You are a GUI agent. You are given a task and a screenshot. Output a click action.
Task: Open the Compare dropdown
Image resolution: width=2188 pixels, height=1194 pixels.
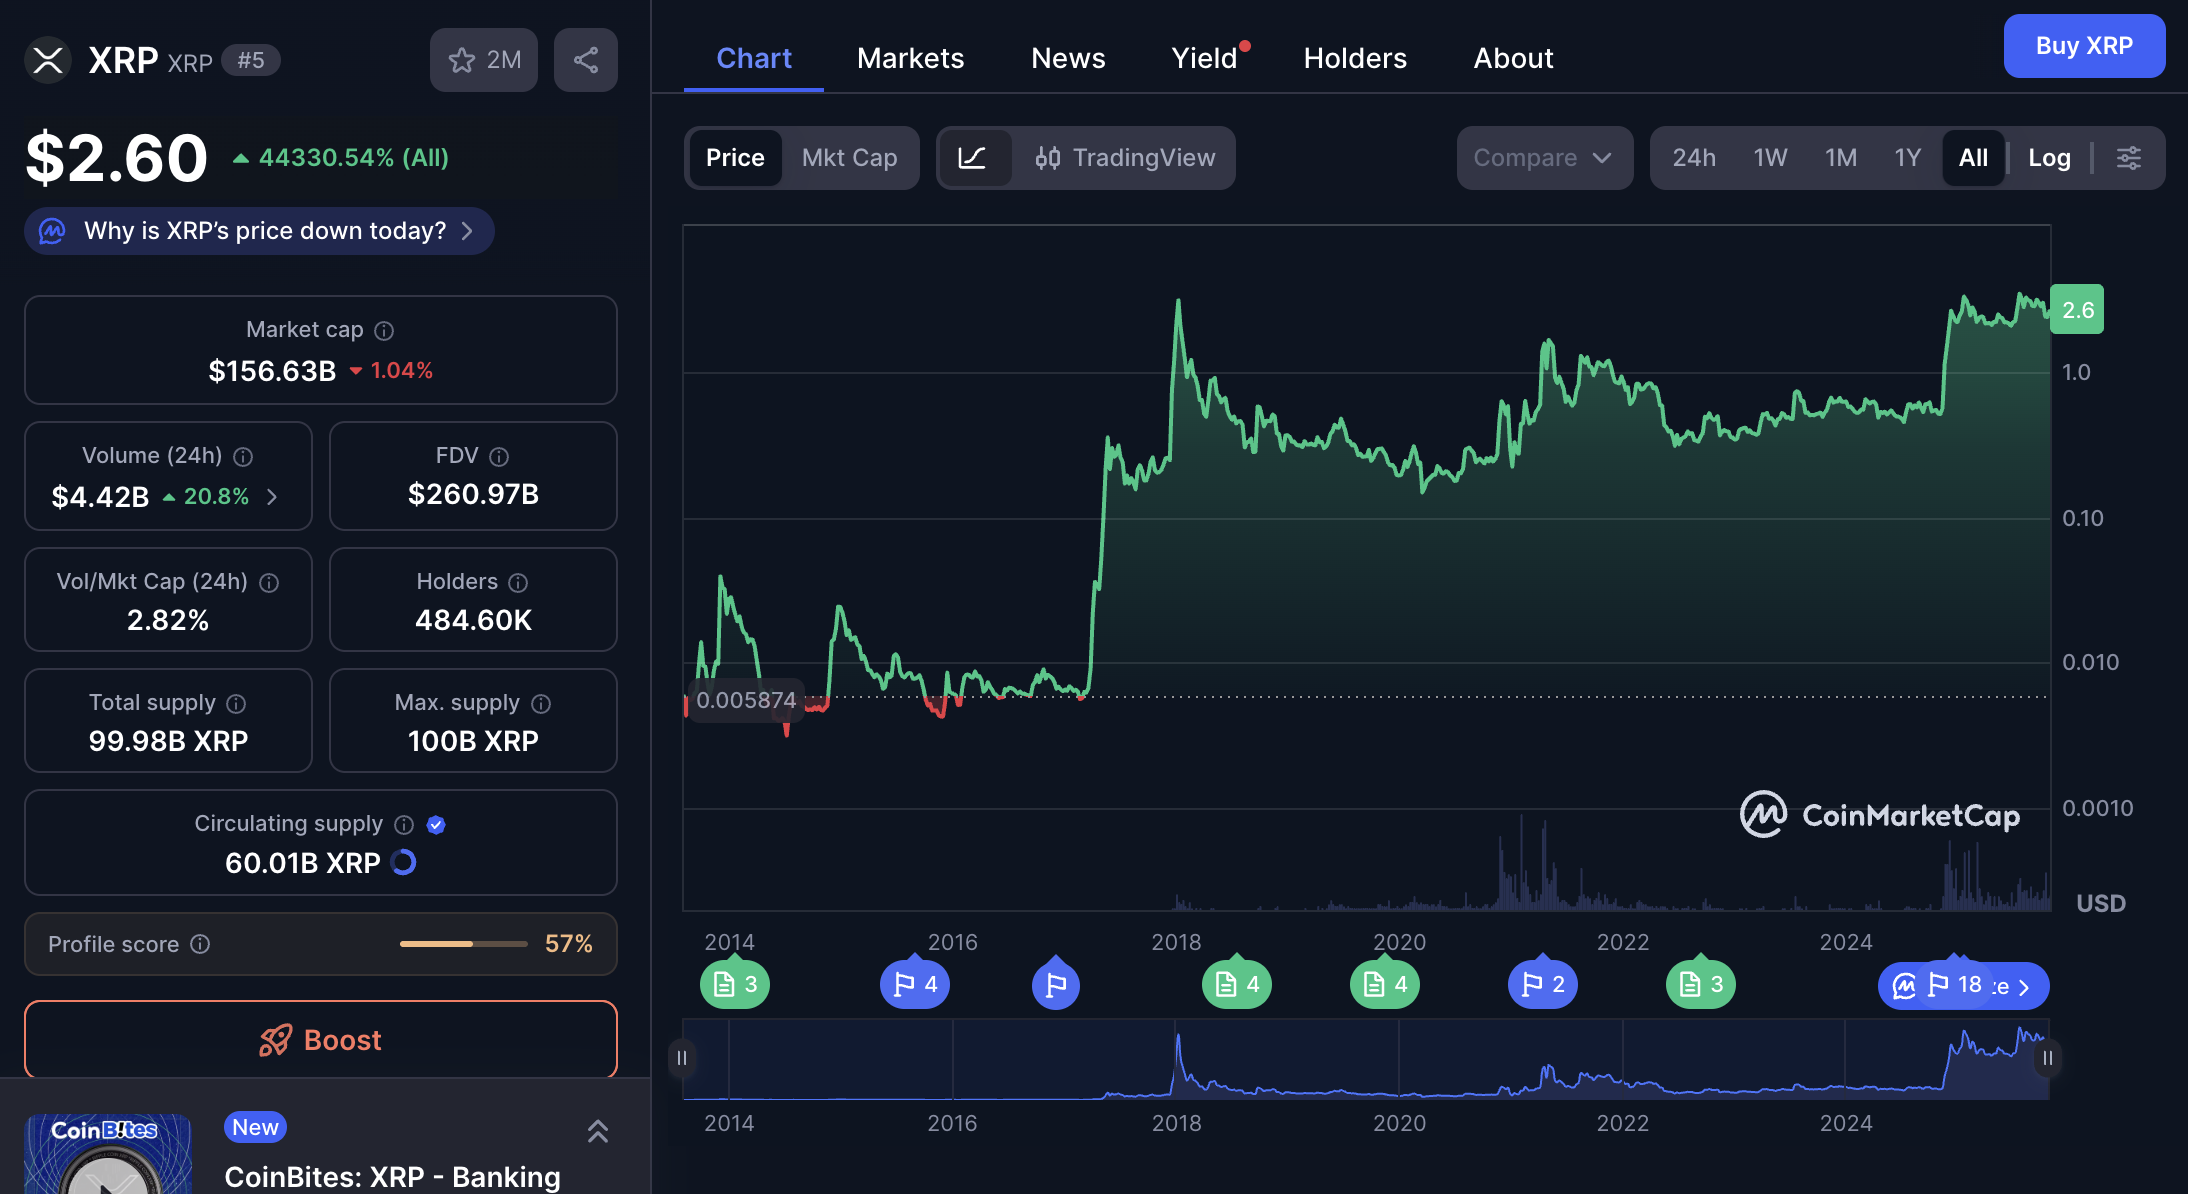tap(1543, 158)
